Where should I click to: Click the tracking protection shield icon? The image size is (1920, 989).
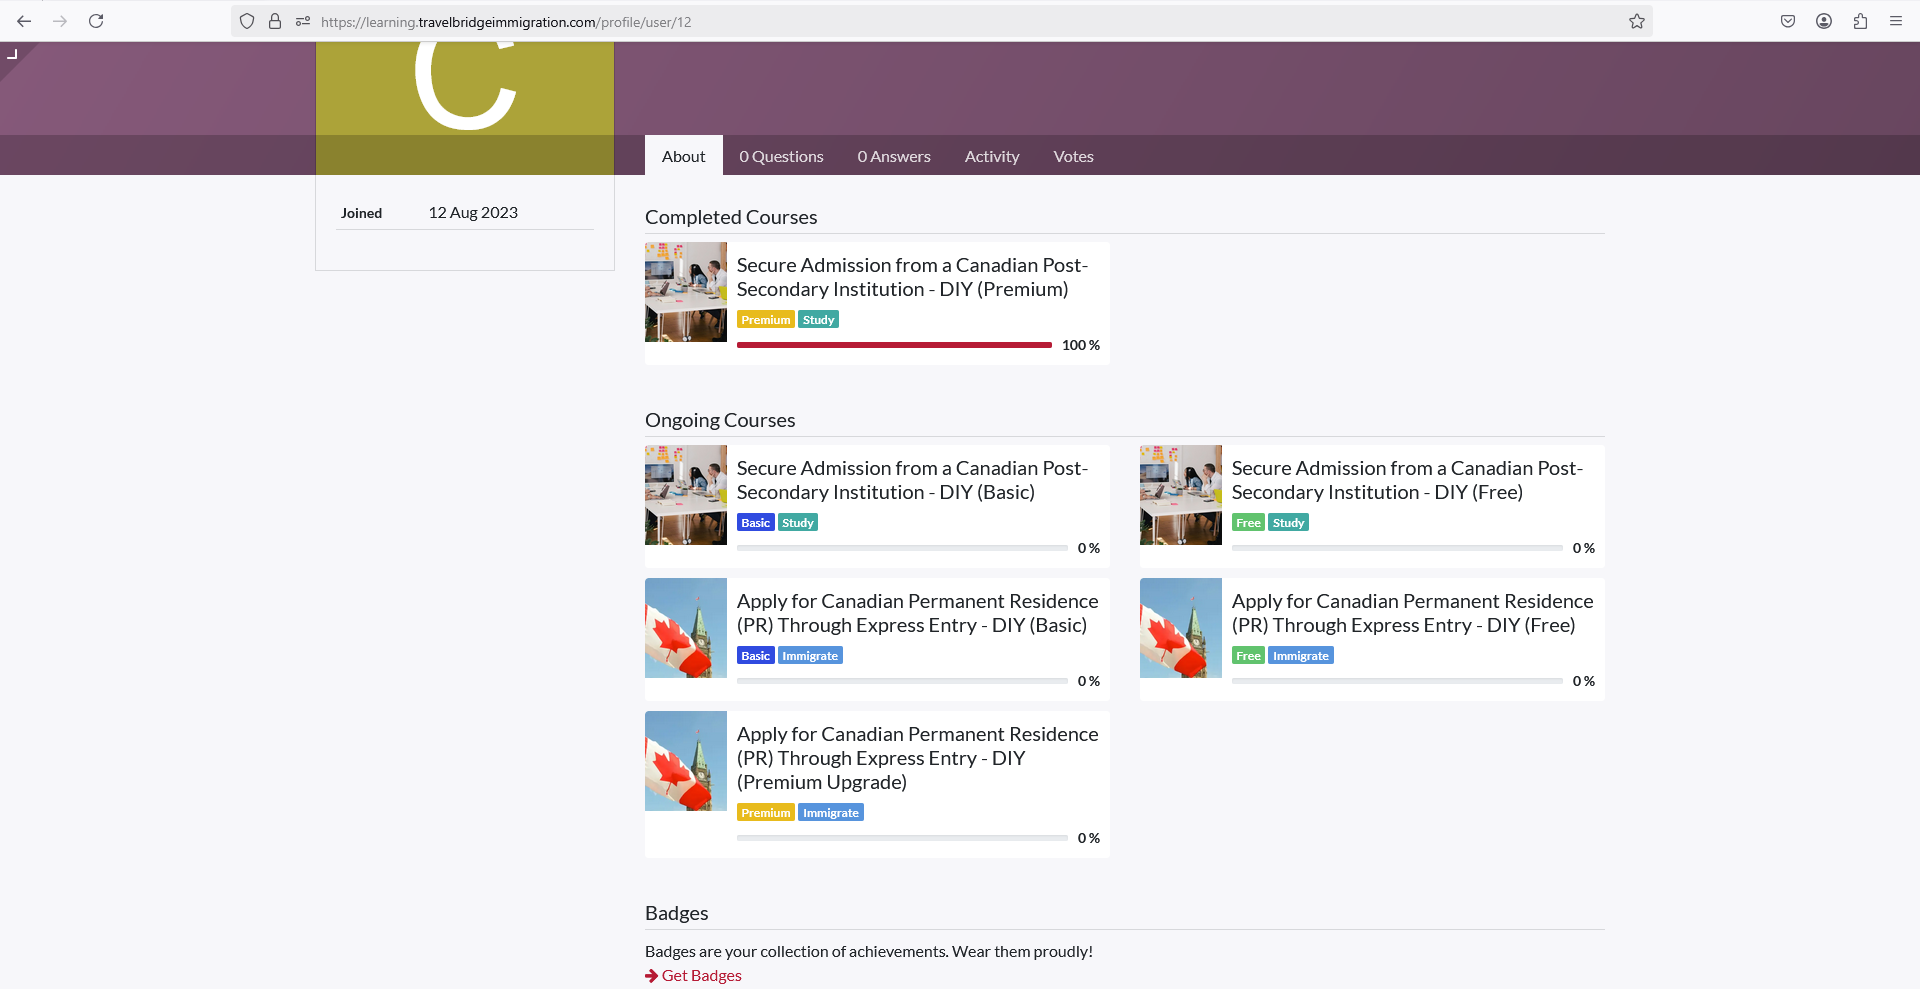[247, 21]
